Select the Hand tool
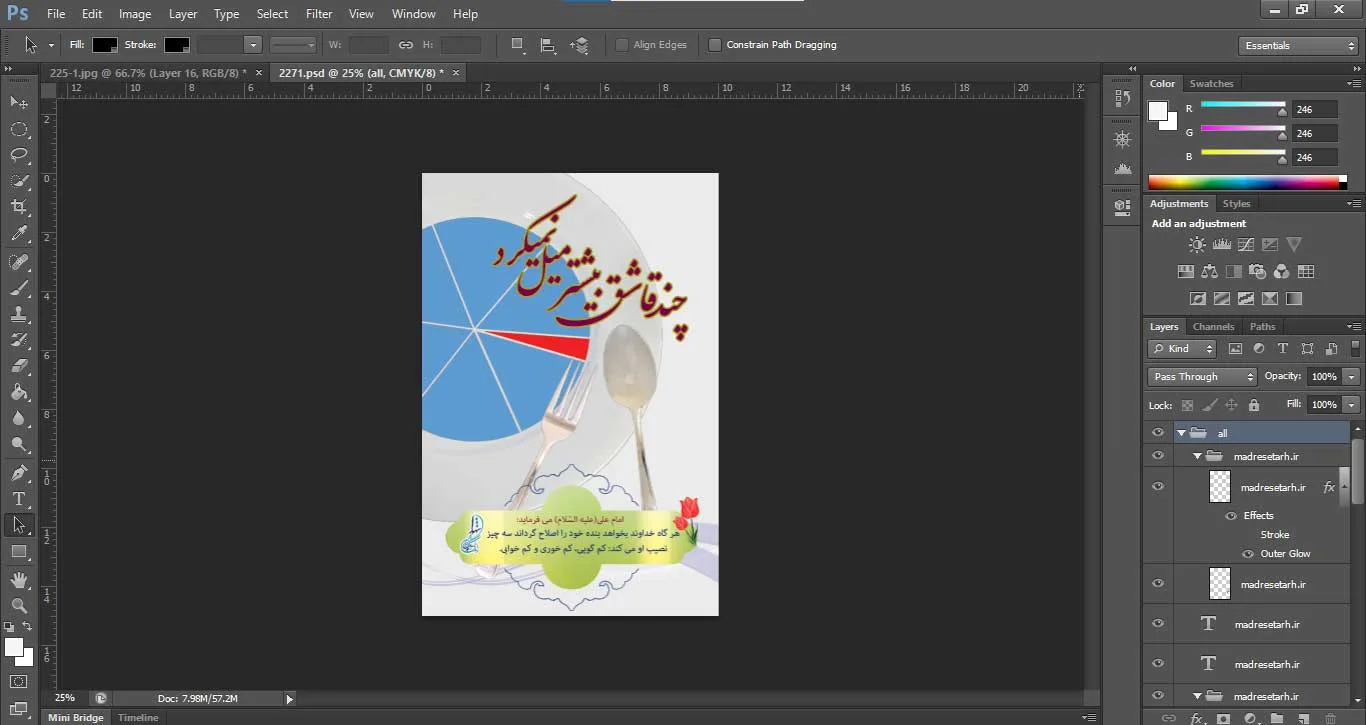 (x=19, y=579)
